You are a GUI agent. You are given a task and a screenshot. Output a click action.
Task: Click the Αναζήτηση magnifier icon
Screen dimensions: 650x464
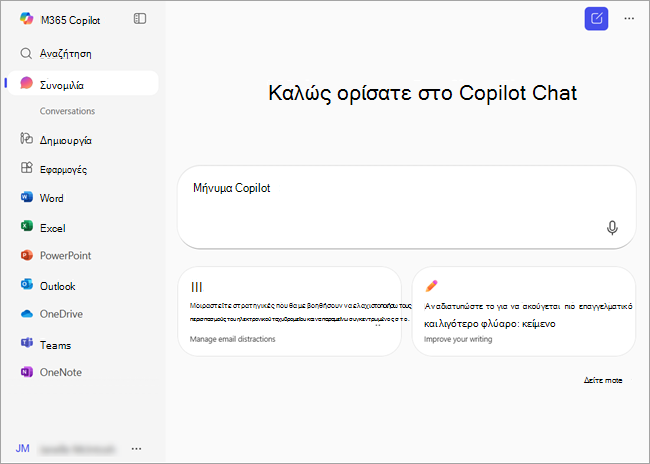coord(26,53)
